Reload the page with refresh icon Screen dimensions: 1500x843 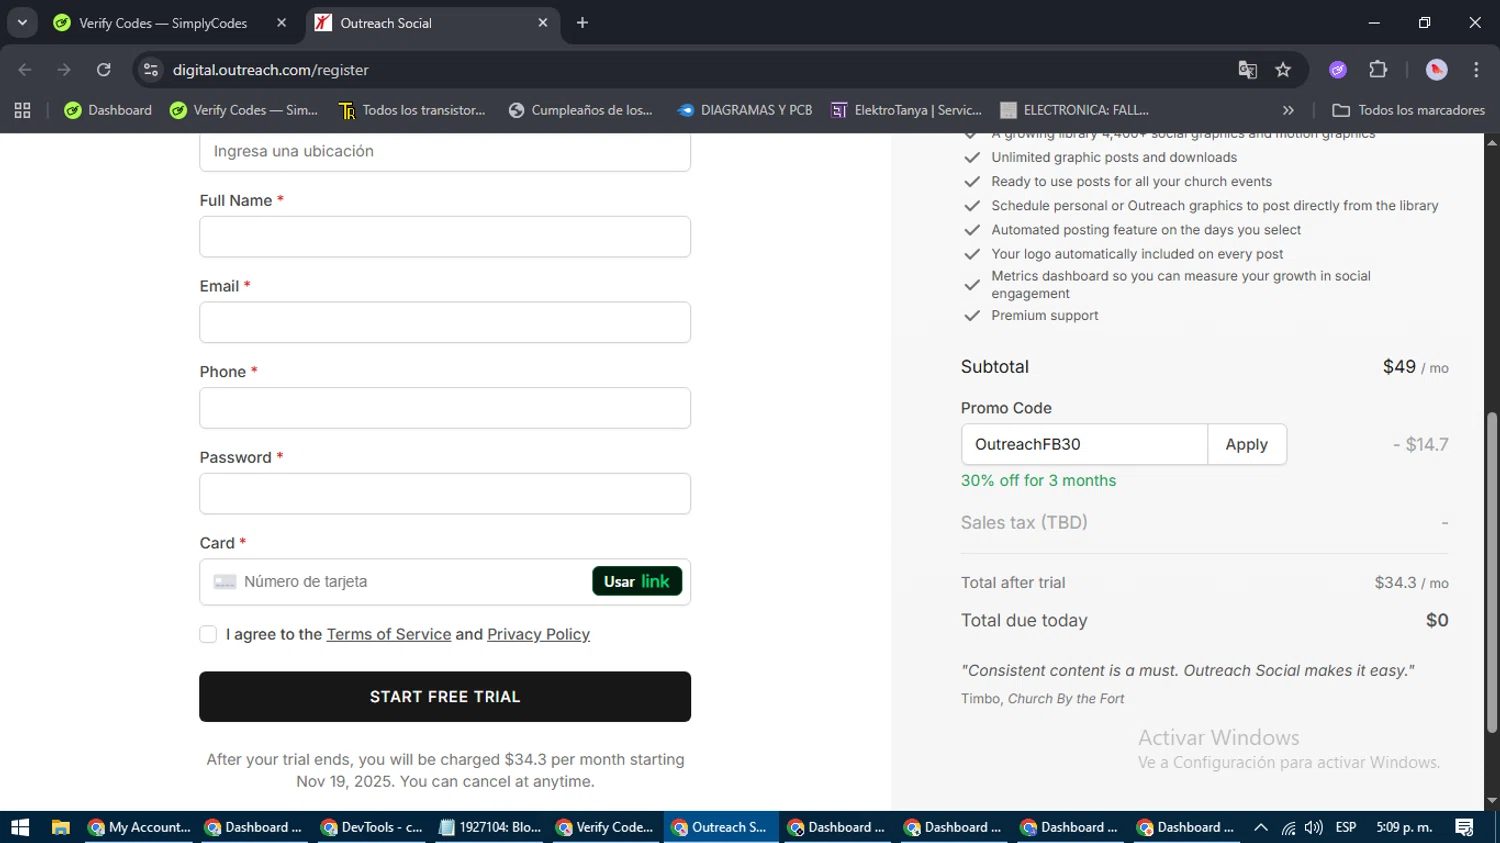104,70
